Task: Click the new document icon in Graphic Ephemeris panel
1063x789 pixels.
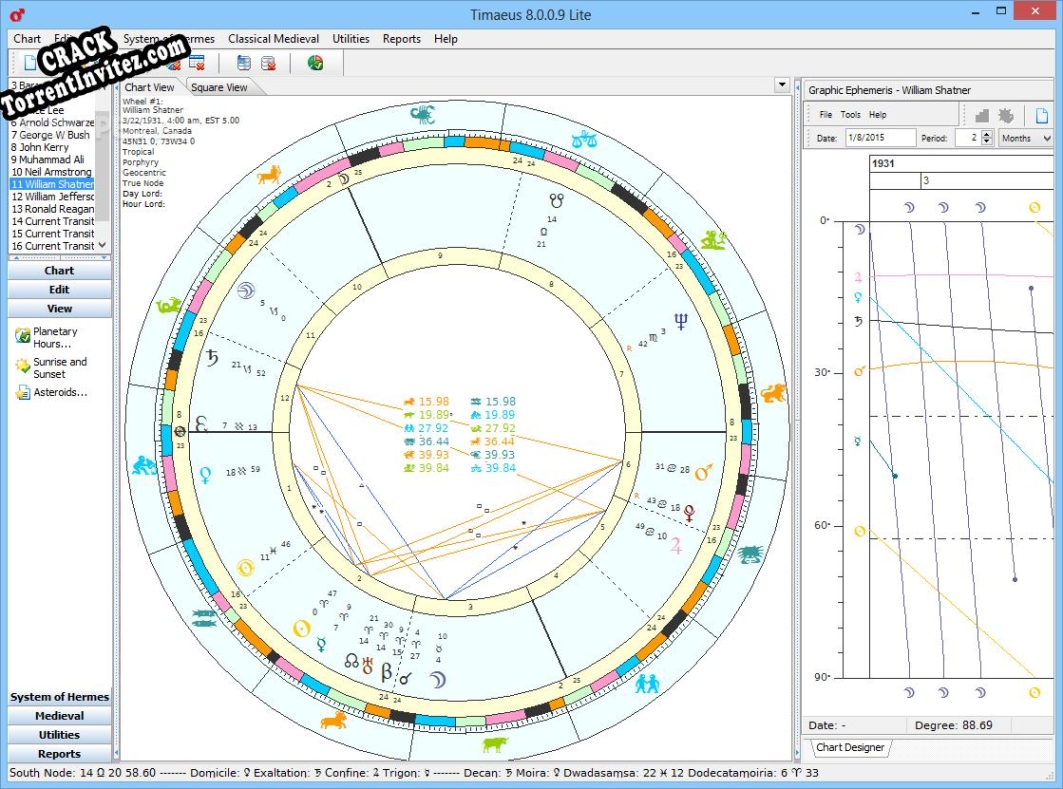Action: point(1040,114)
